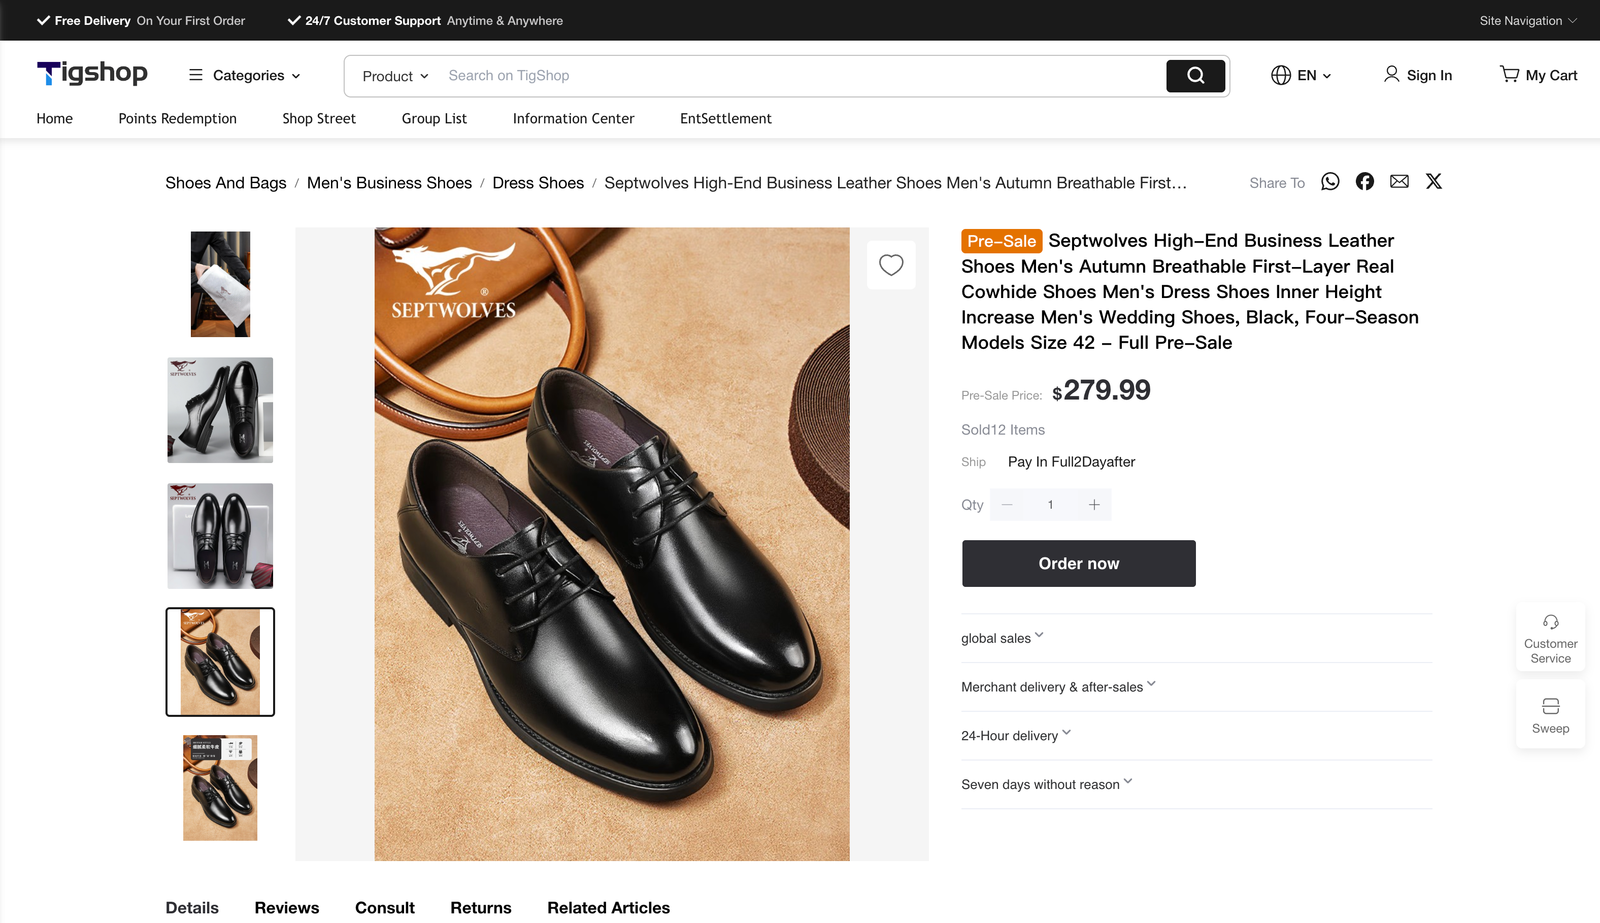The width and height of the screenshot is (1600, 923).
Task: Click the search magnifier button
Action: click(1195, 76)
